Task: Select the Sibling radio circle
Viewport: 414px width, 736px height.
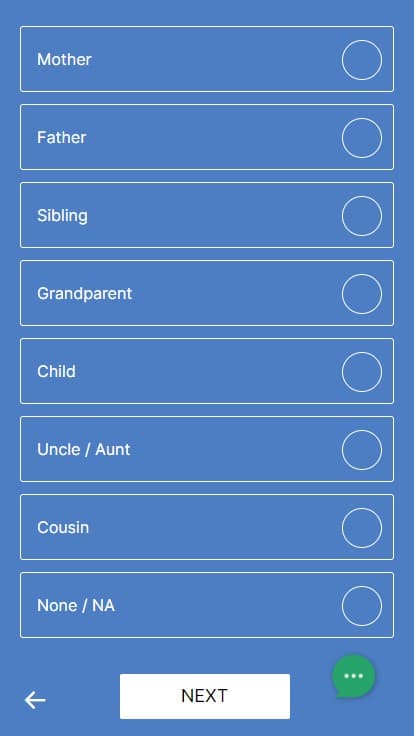Action: click(361, 215)
